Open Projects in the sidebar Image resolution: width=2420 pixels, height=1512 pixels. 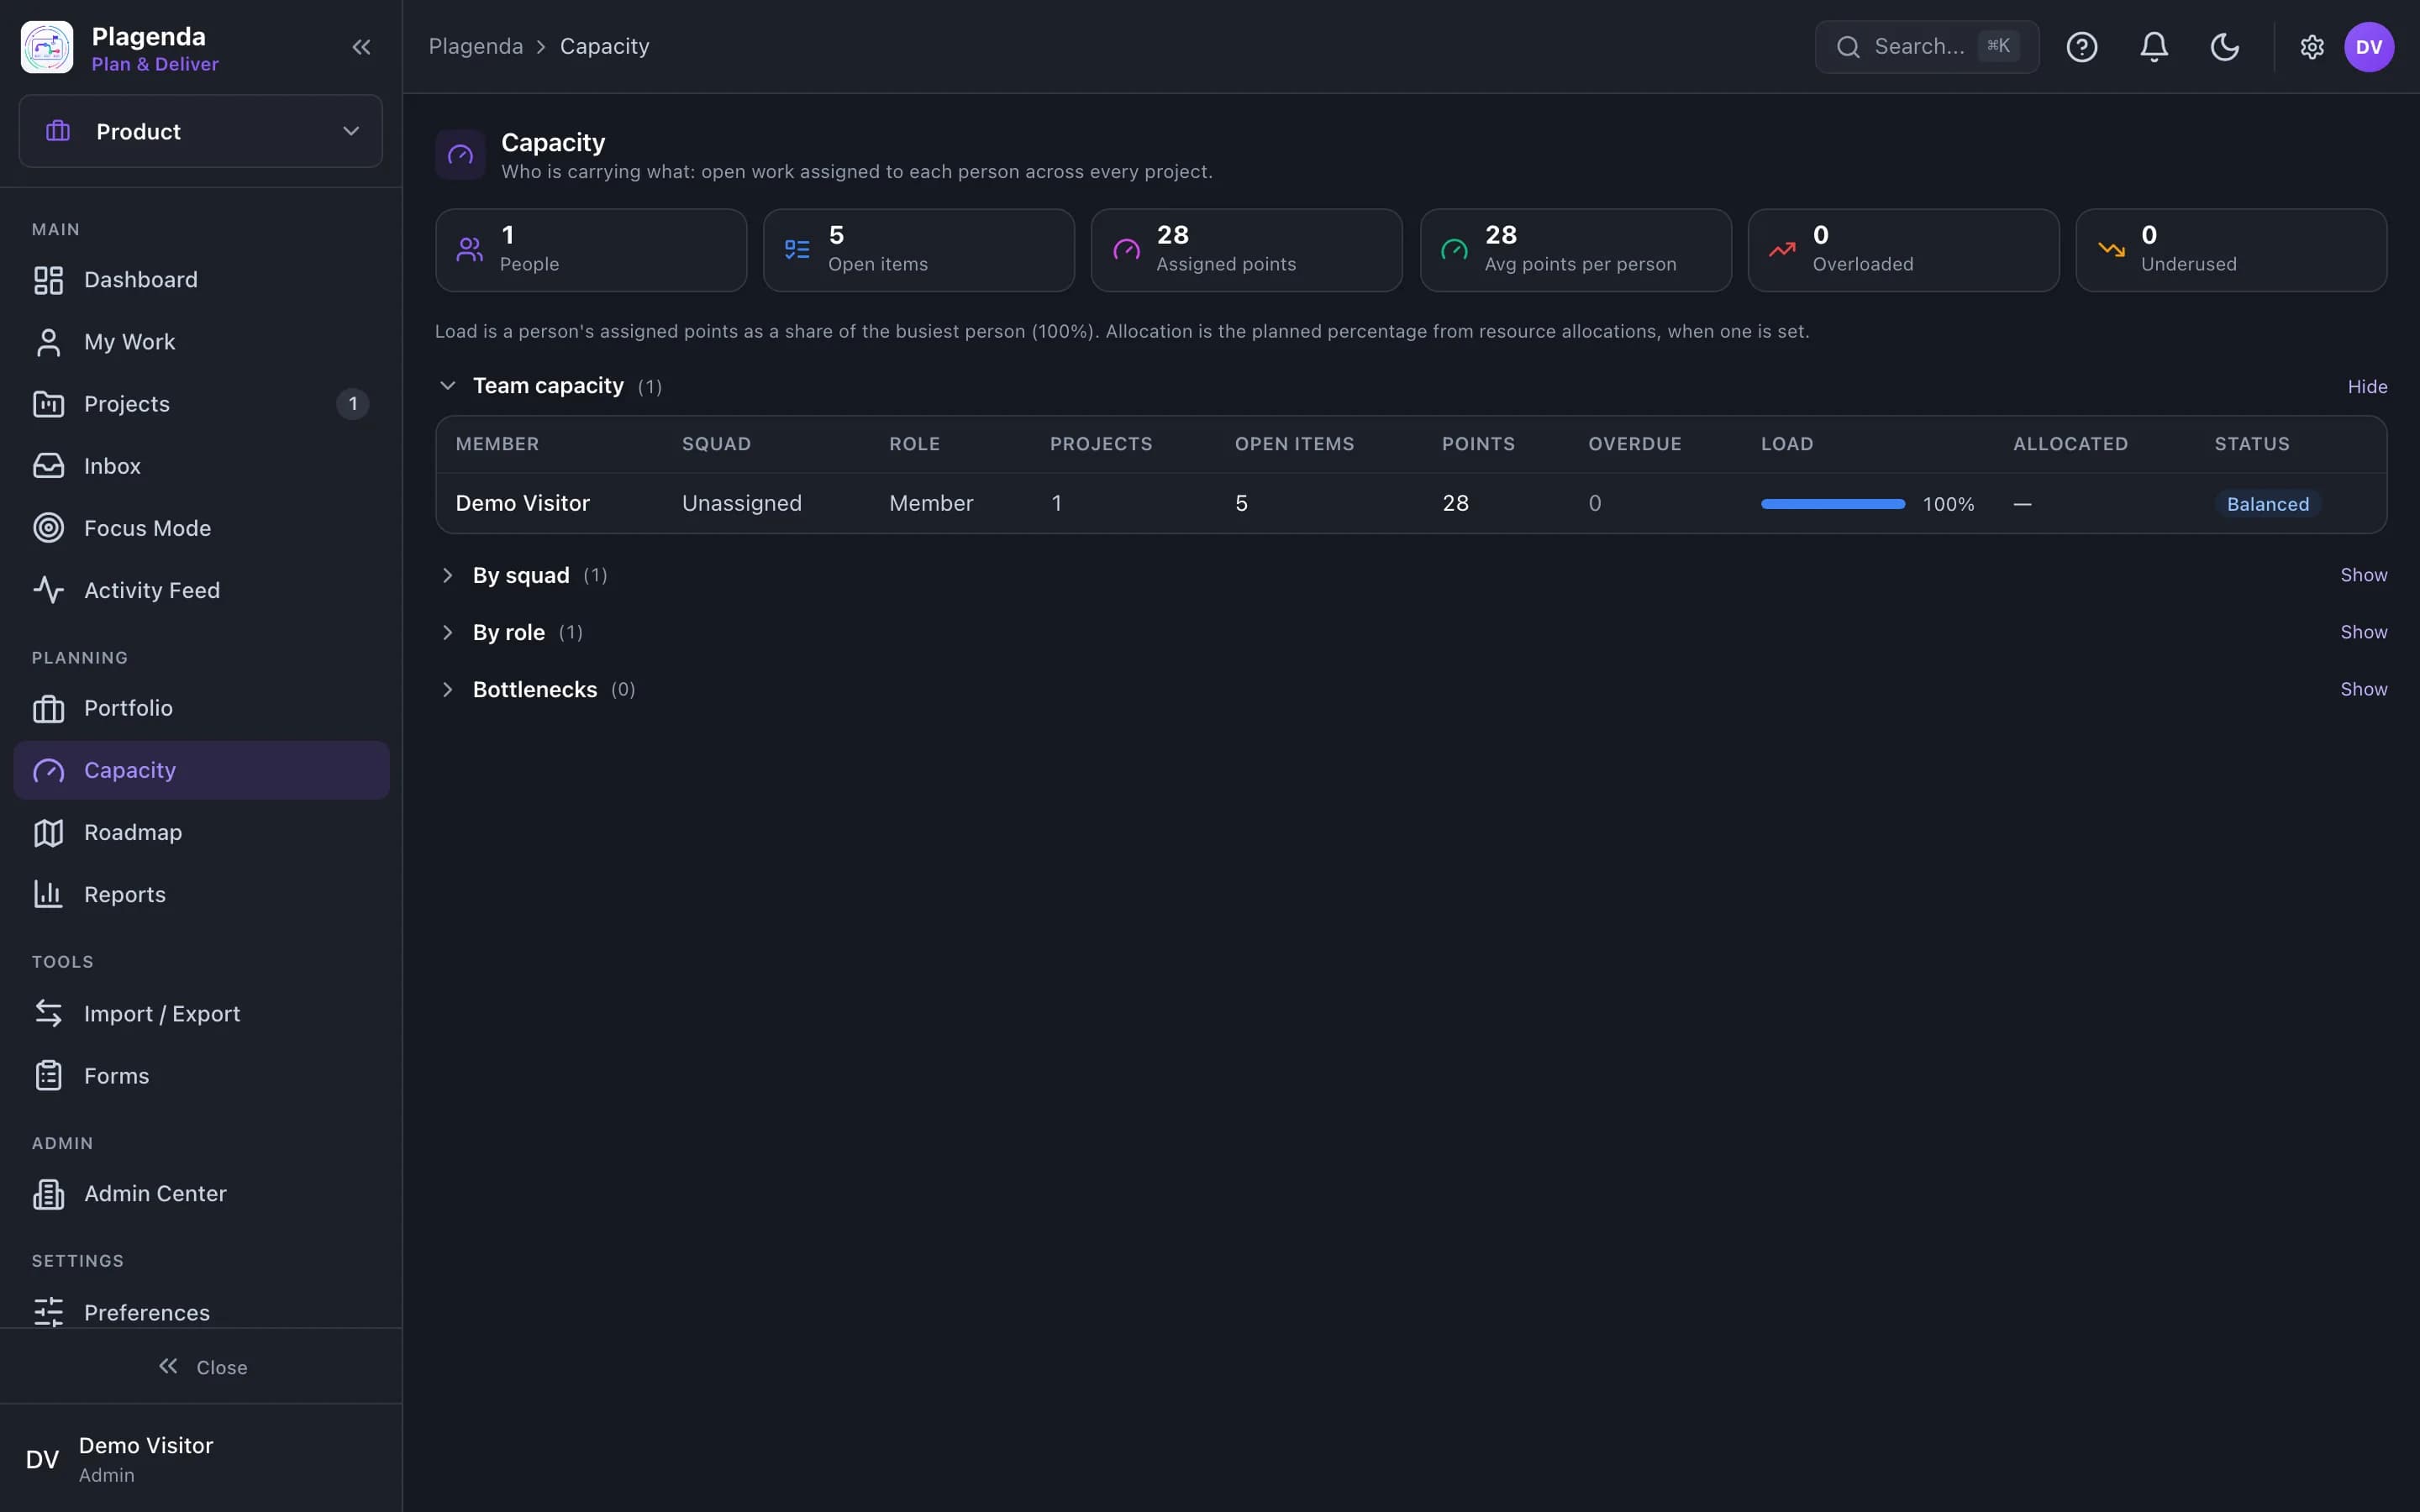[201, 404]
